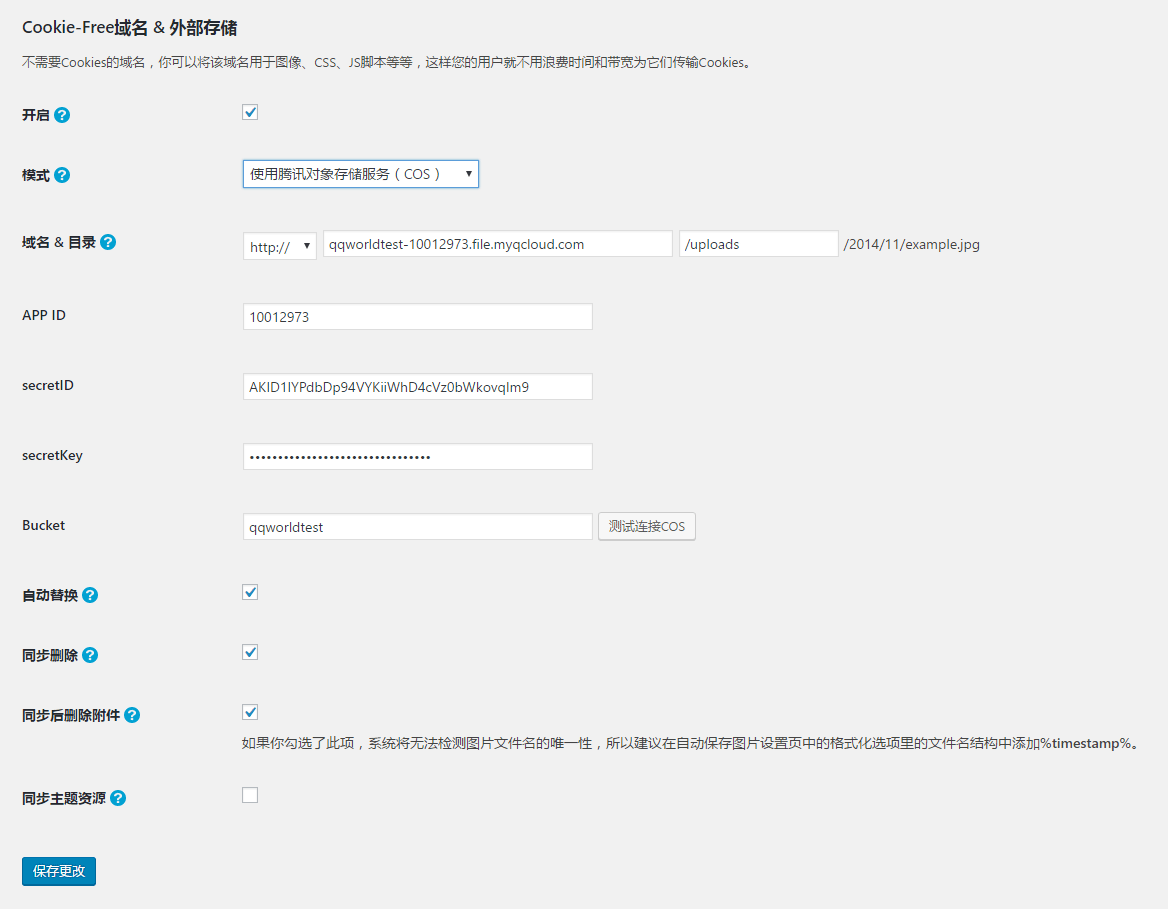Open help icon next to 模式
The width and height of the screenshot is (1168, 909).
(62, 175)
